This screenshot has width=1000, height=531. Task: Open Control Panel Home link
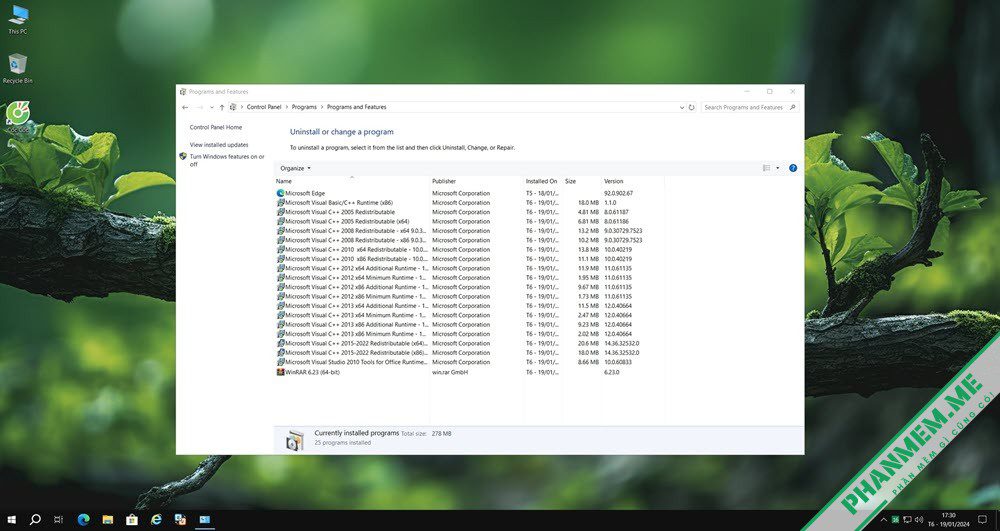(x=216, y=127)
